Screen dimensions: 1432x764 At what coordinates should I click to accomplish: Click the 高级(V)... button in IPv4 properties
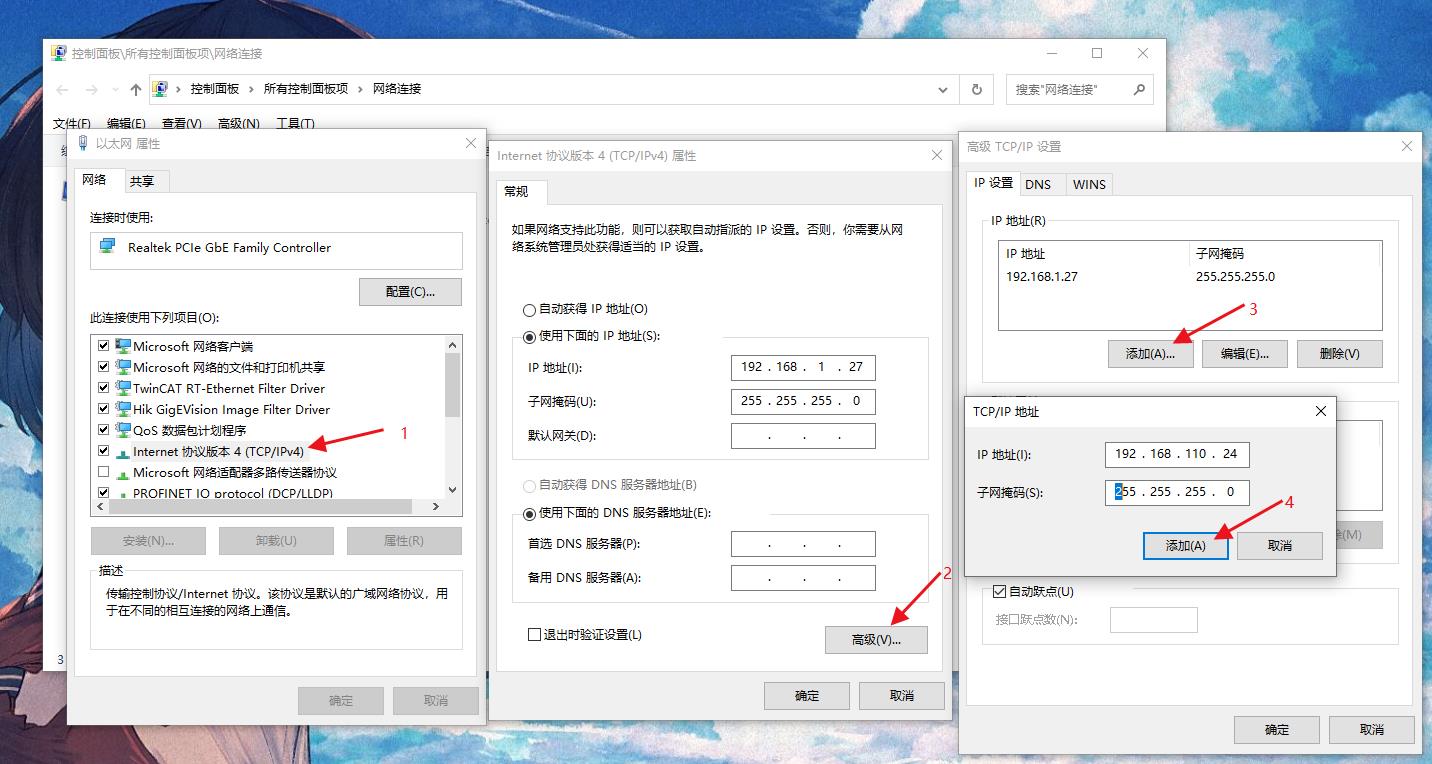click(876, 640)
